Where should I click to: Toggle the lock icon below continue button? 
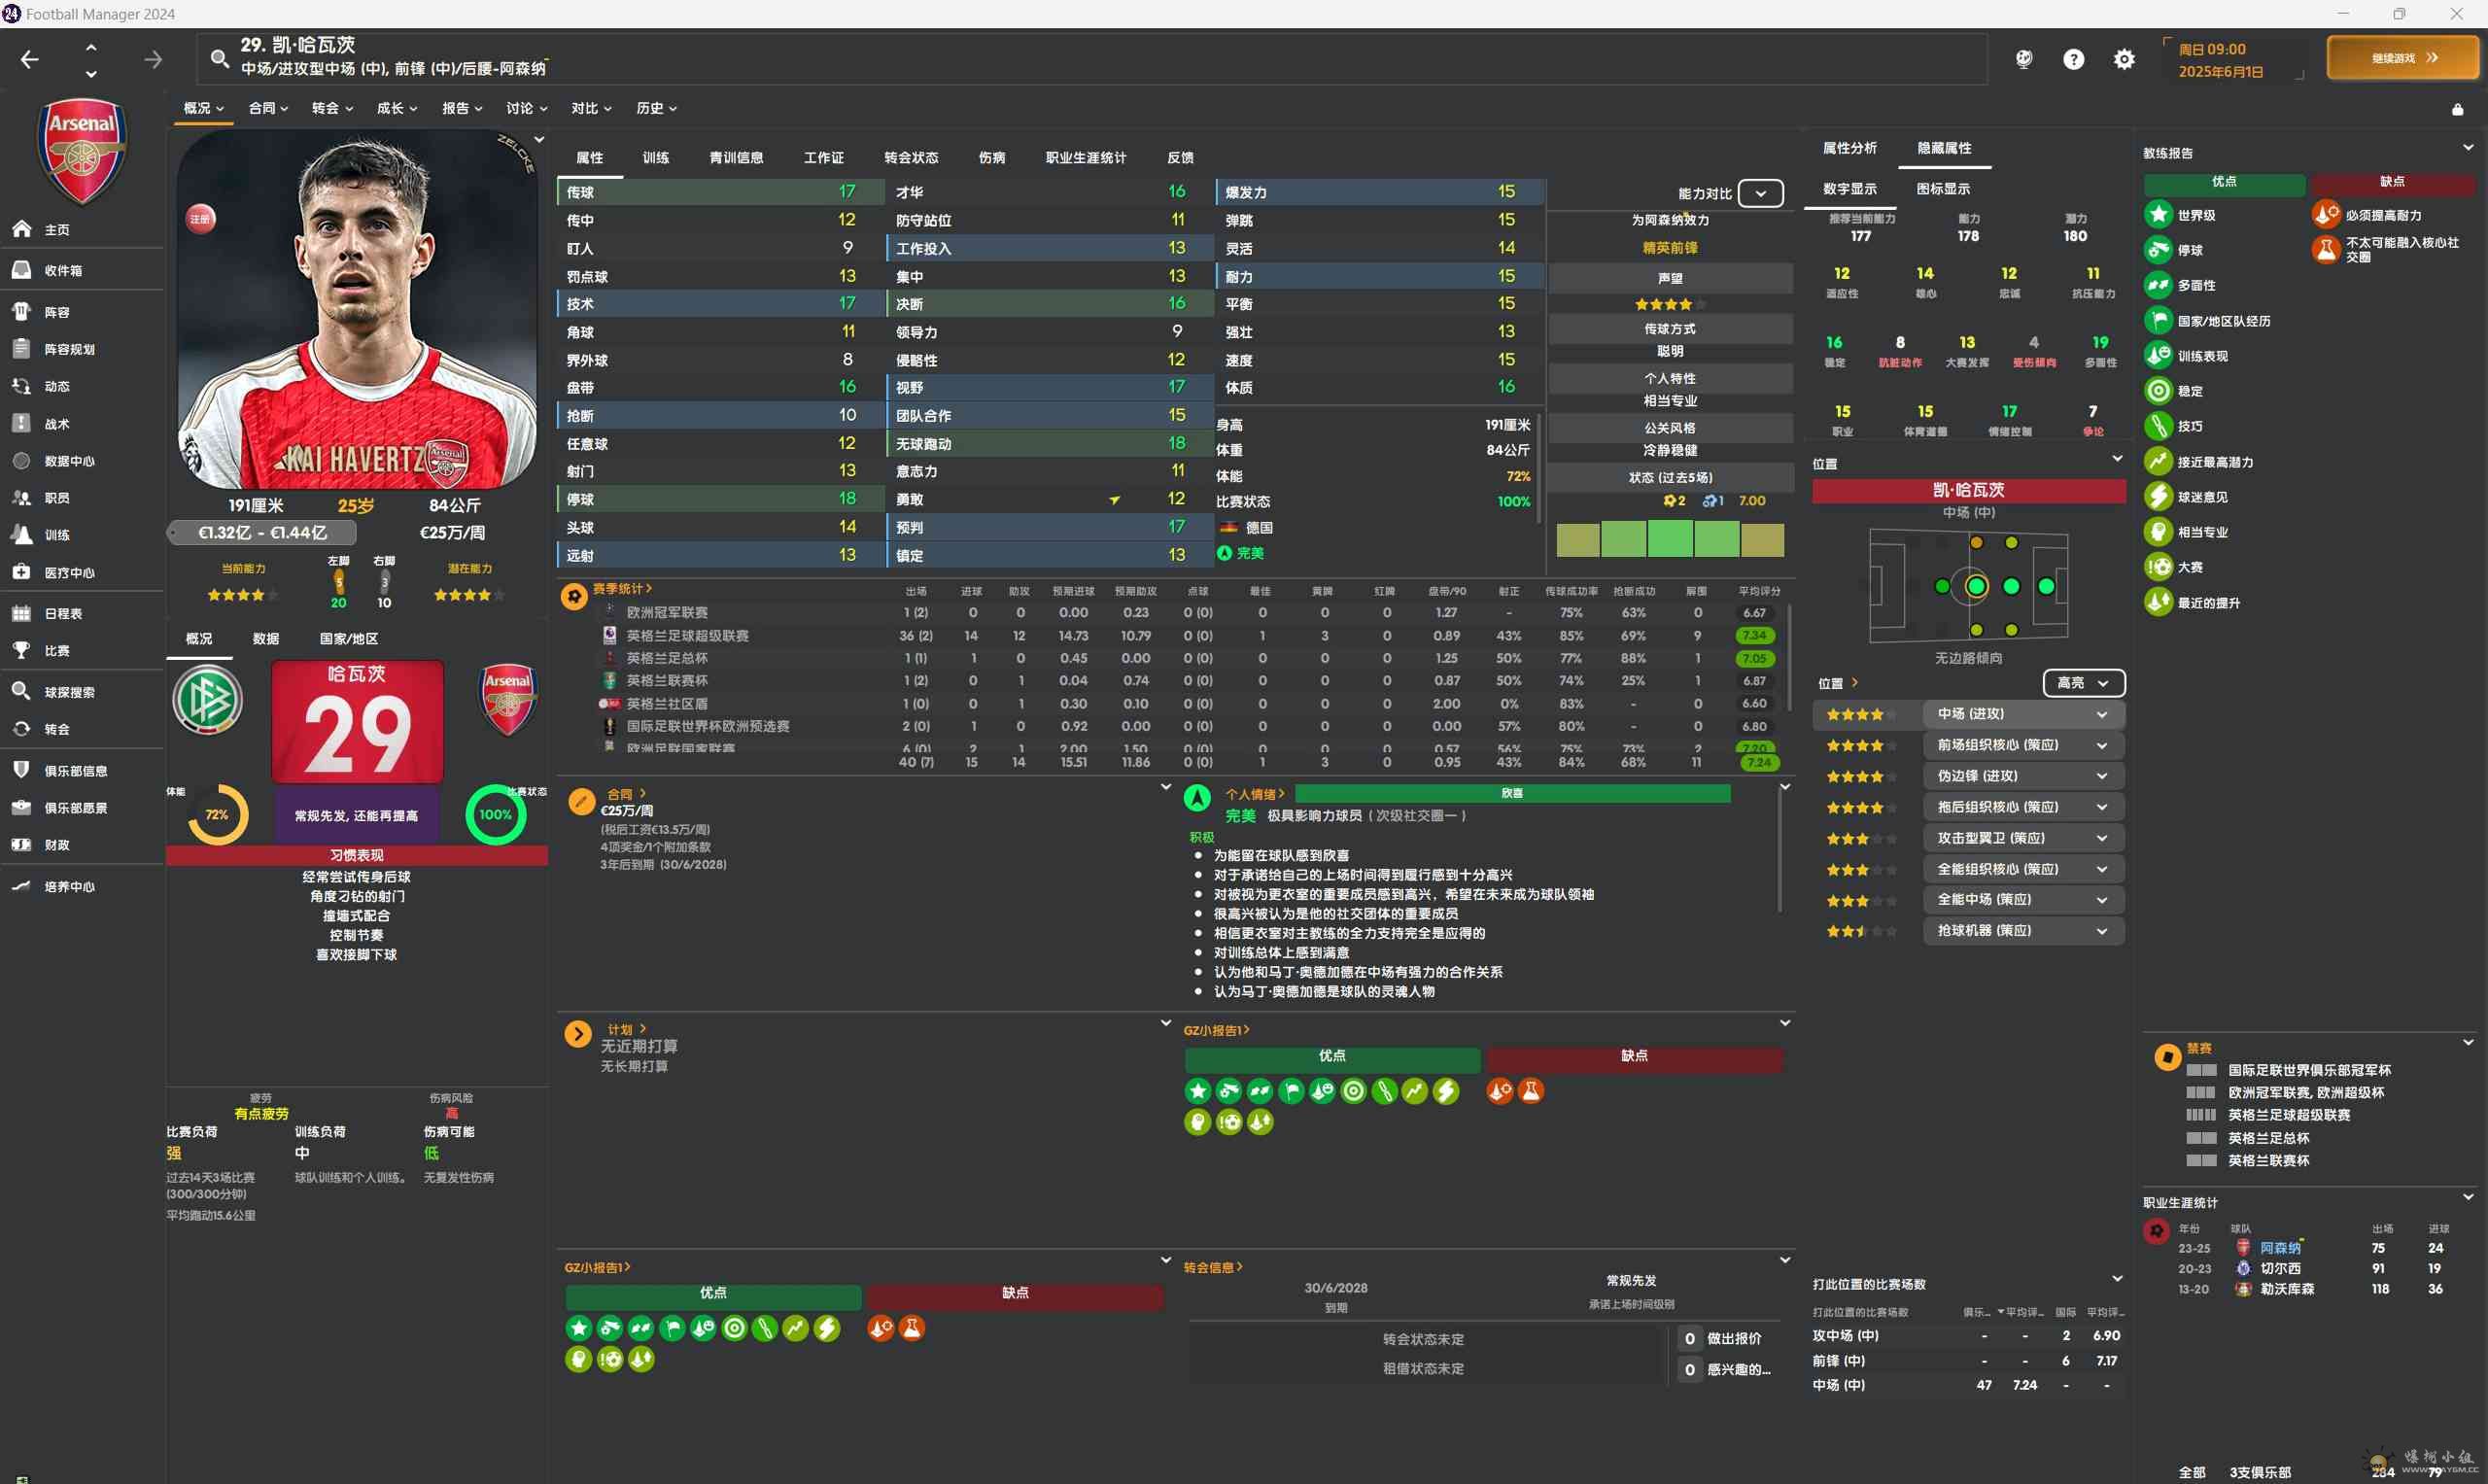(2457, 109)
